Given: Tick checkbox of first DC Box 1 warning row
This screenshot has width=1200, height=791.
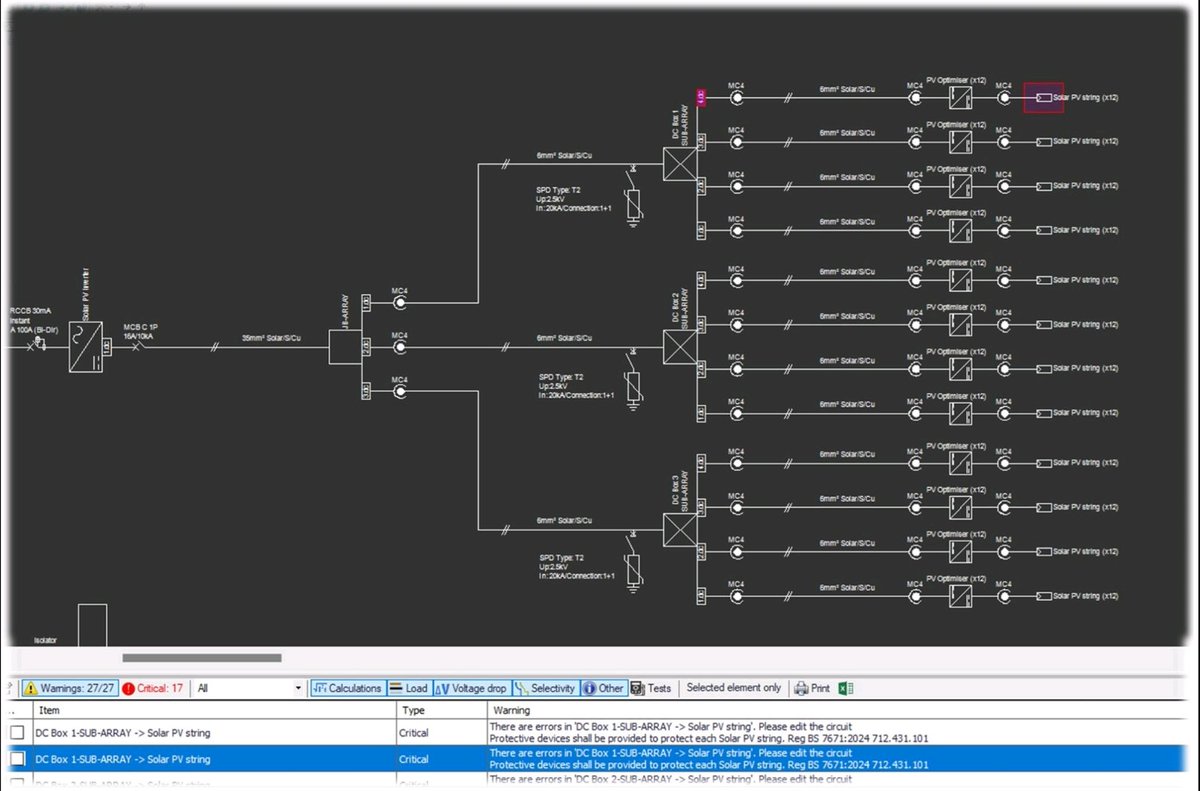Looking at the screenshot, I should [x=17, y=733].
